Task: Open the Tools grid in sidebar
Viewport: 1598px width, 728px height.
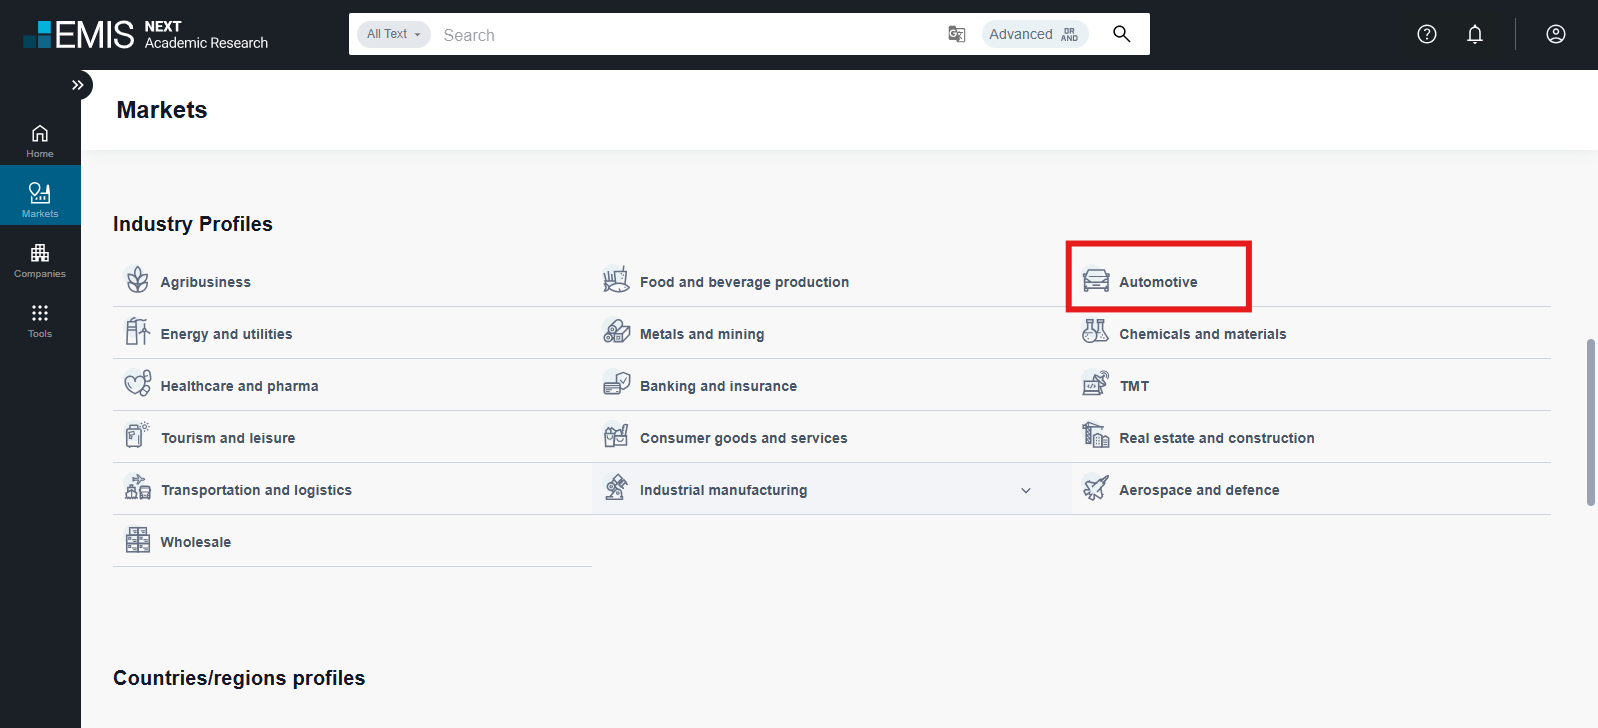Action: (40, 320)
